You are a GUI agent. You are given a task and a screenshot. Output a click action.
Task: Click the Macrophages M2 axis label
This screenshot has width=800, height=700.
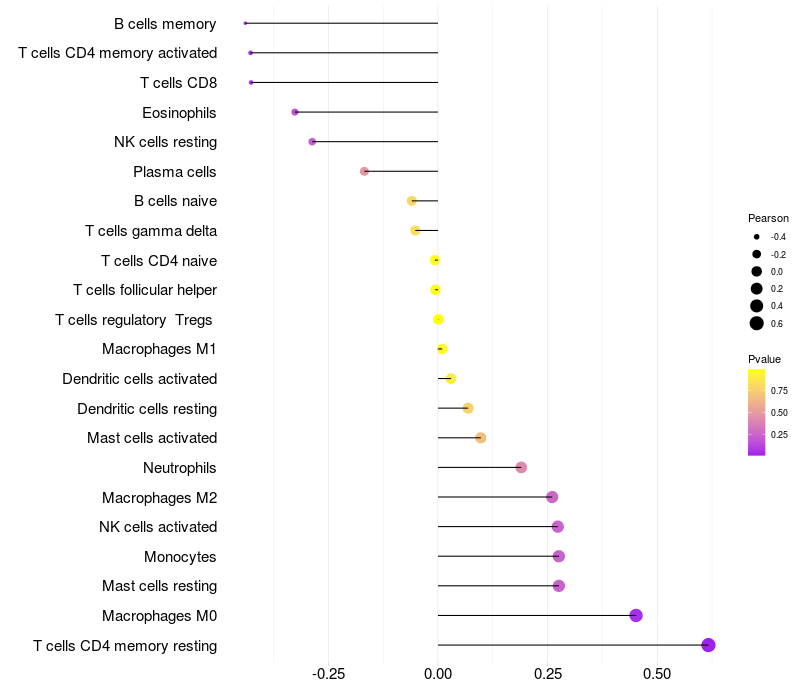tap(160, 497)
